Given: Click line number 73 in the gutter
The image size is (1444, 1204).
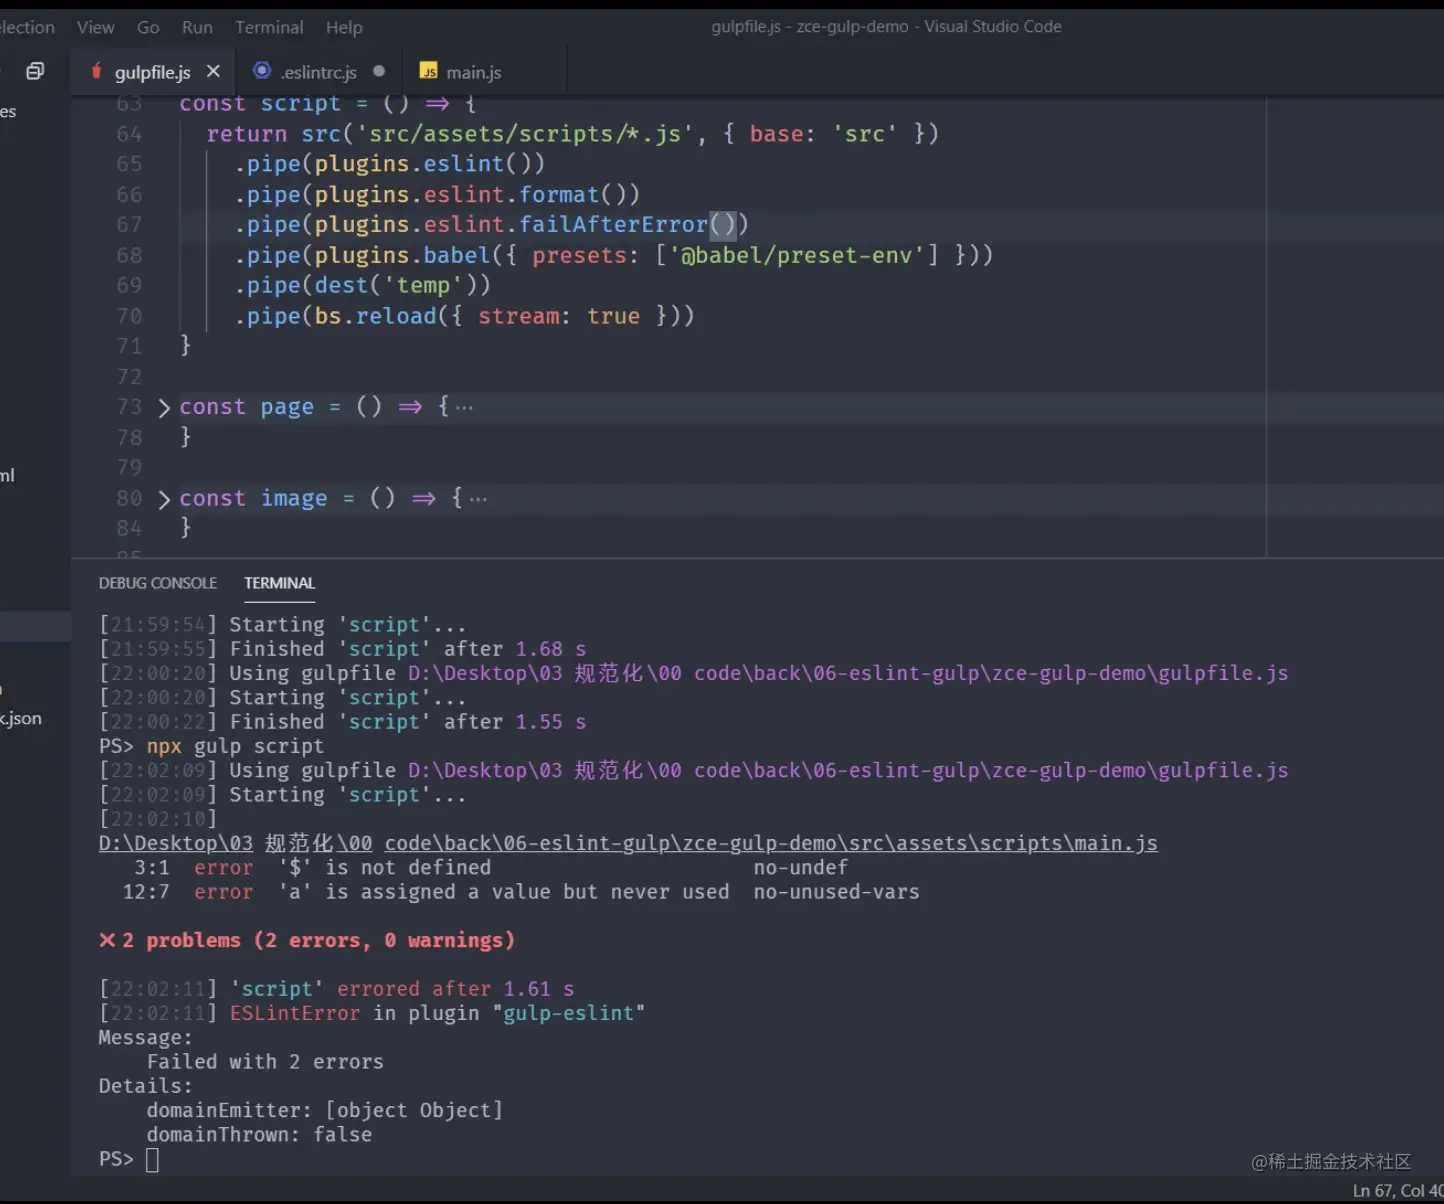Looking at the screenshot, I should 129,407.
